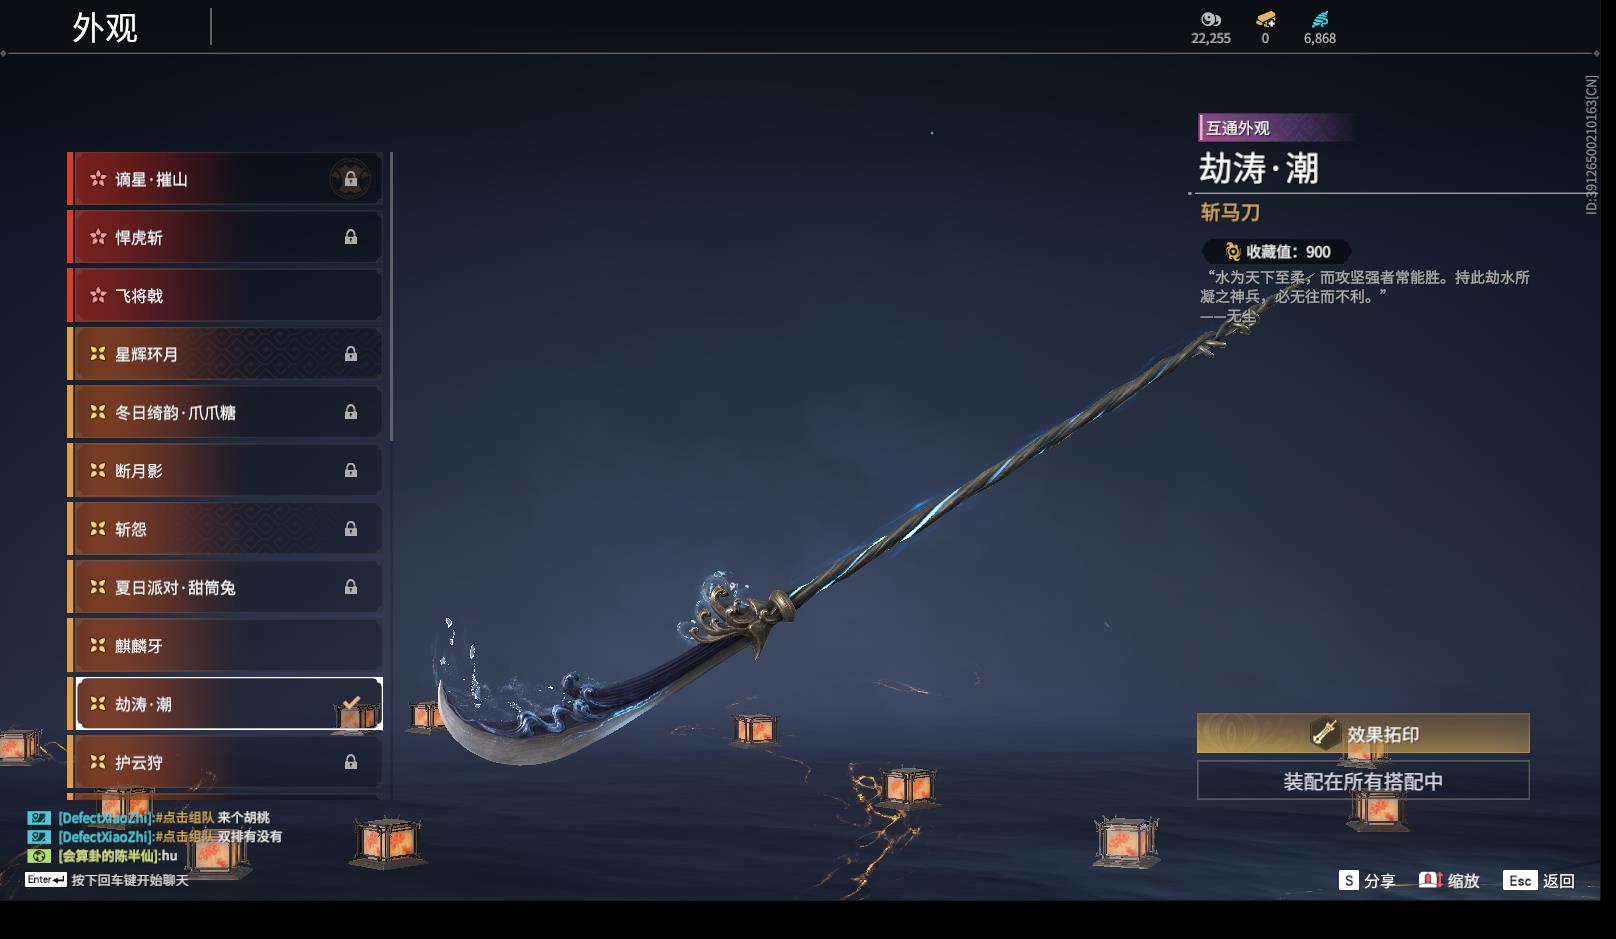Select the 飞将戟 appearance entry

pyautogui.click(x=225, y=296)
